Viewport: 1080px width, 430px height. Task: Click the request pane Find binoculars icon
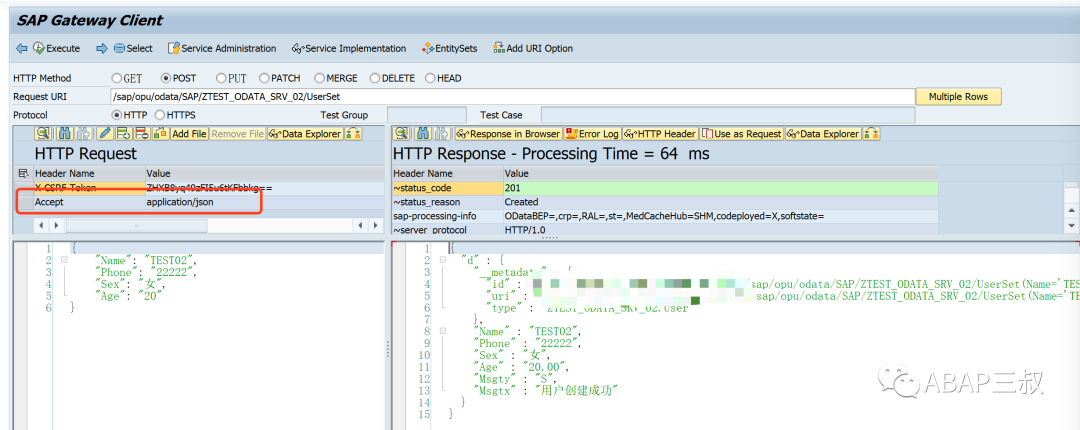click(65, 134)
